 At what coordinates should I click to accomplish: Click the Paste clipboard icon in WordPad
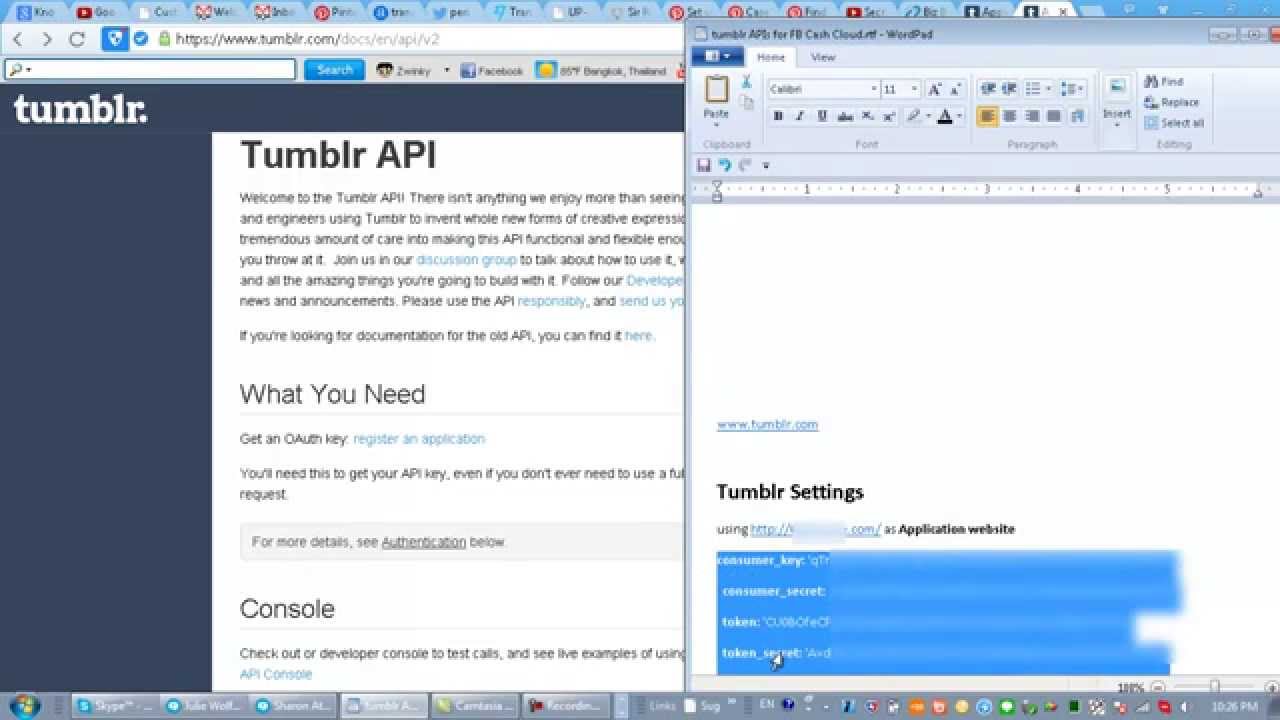716,90
